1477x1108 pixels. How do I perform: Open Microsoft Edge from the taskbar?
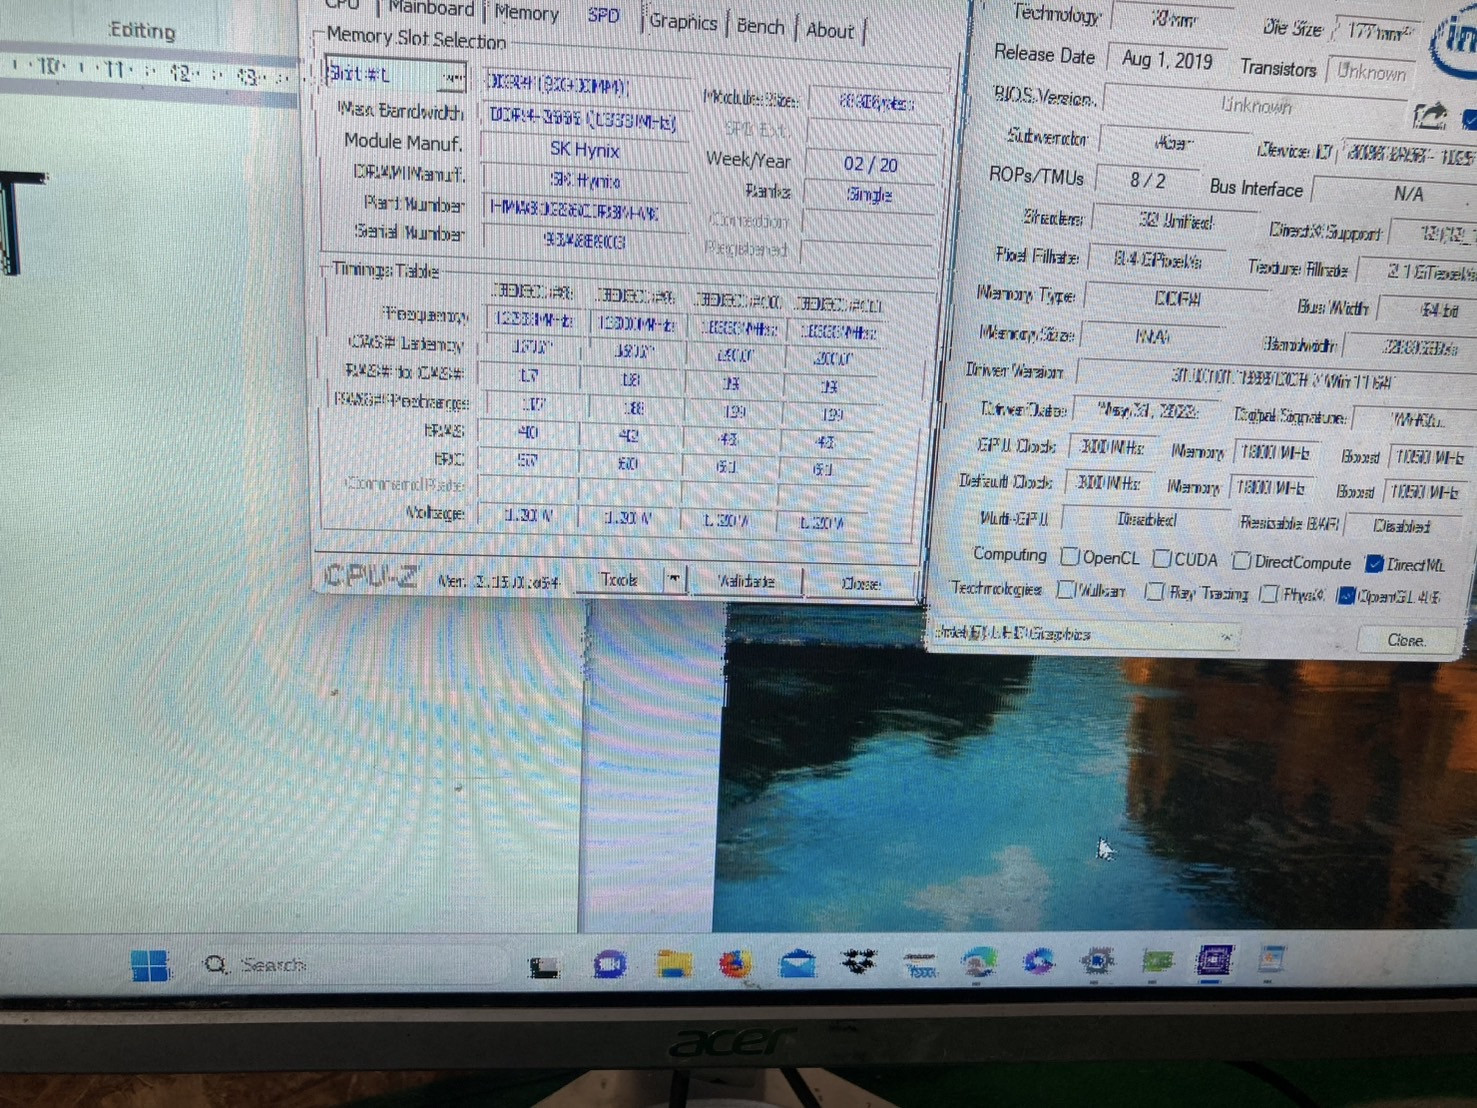[978, 962]
